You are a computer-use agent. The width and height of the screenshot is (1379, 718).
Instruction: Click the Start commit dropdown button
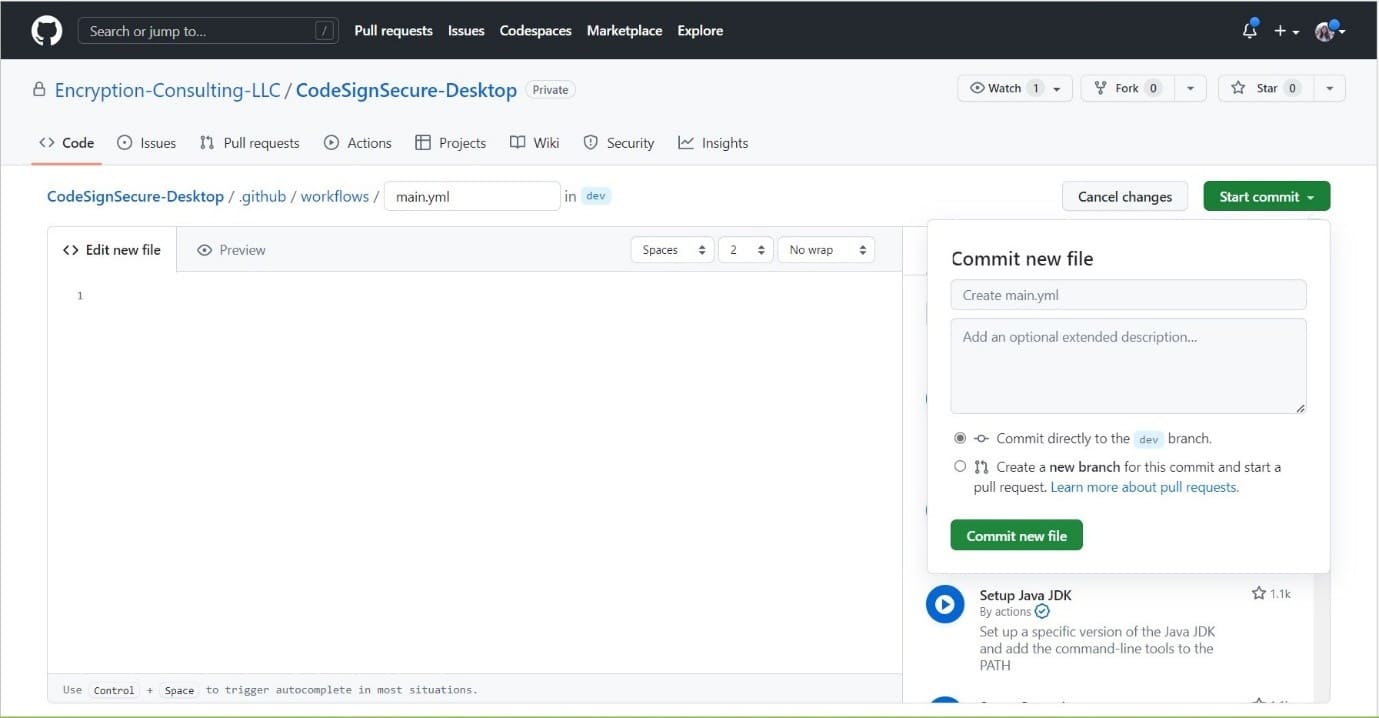pos(1267,196)
